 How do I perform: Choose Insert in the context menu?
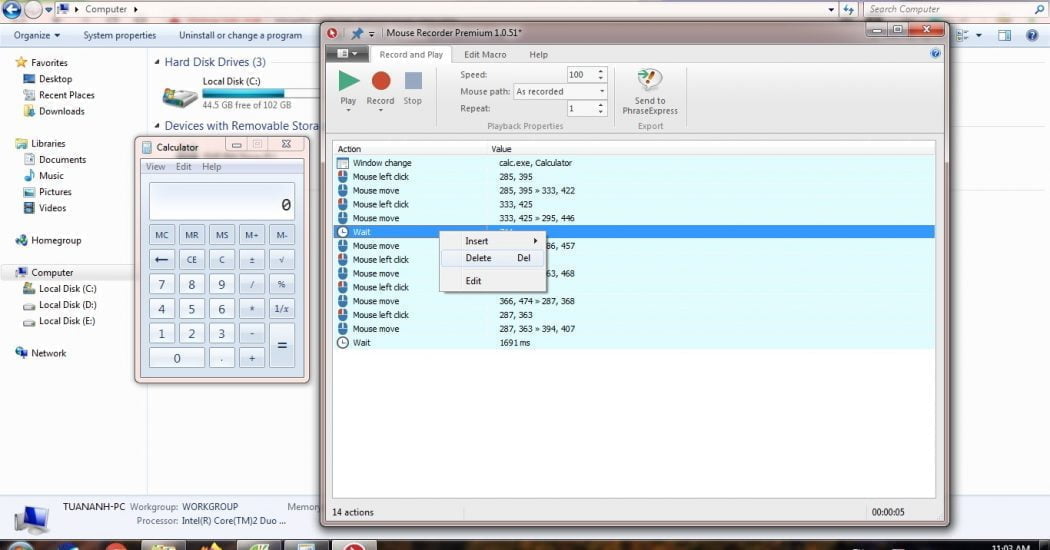pos(493,240)
